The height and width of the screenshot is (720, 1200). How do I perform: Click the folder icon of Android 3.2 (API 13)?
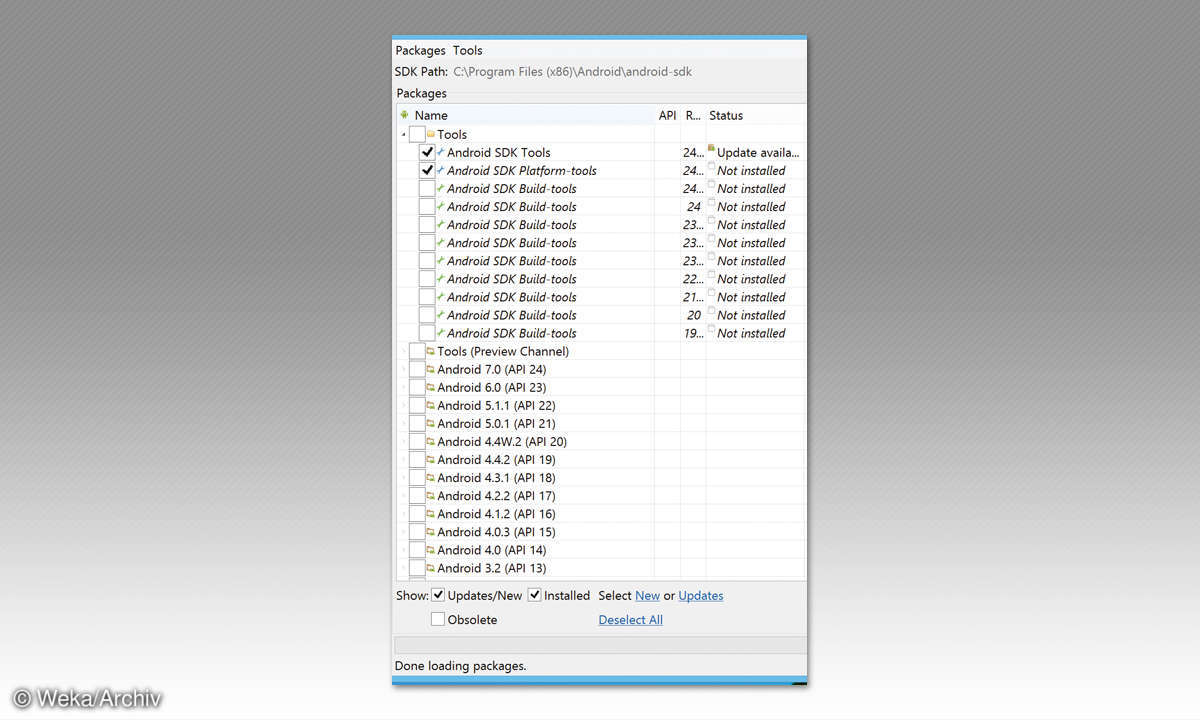tap(431, 568)
